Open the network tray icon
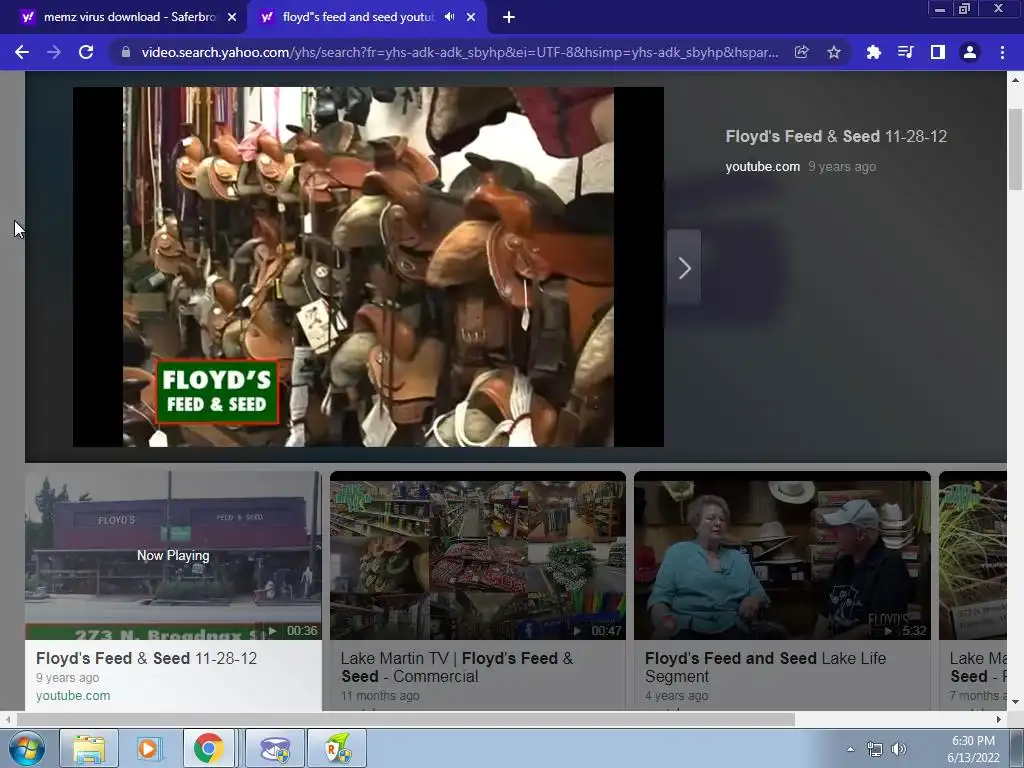 (x=874, y=749)
